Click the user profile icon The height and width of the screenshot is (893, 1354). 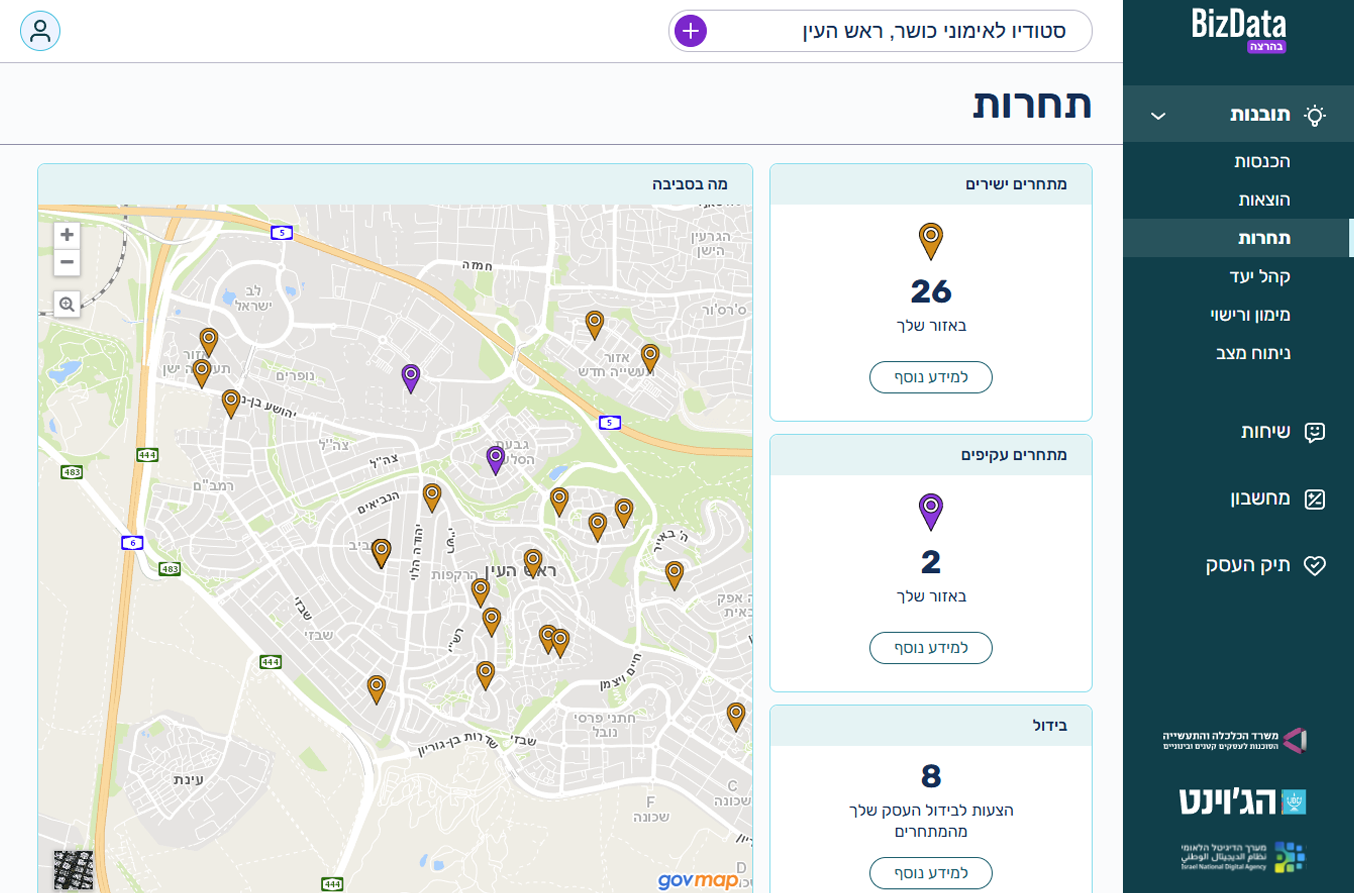click(x=40, y=31)
